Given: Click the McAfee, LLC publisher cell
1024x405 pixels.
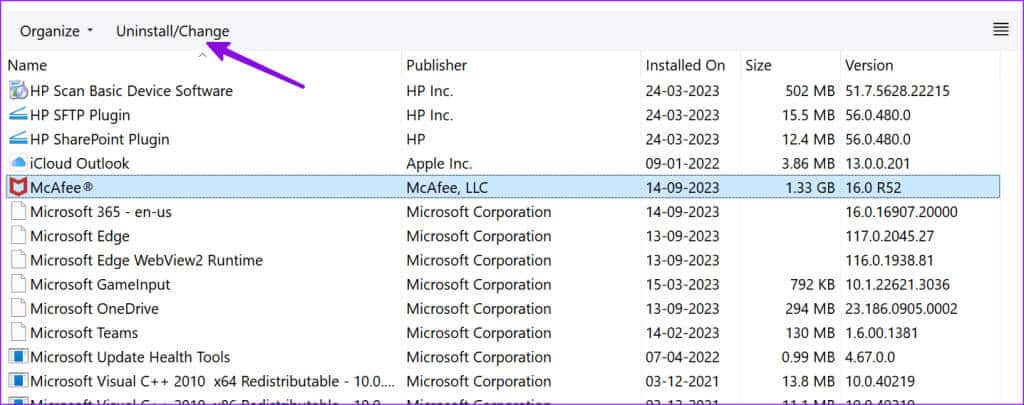Looking at the screenshot, I should (447, 187).
